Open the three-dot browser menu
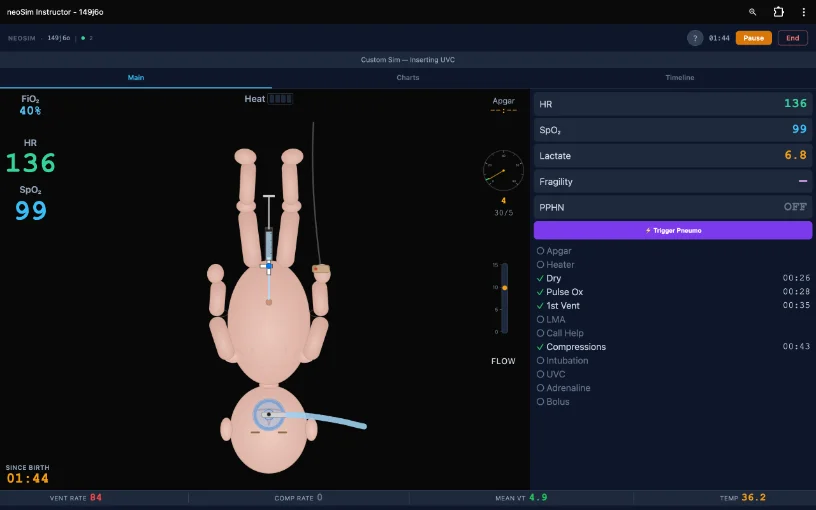This screenshot has height=510, width=816. (804, 12)
